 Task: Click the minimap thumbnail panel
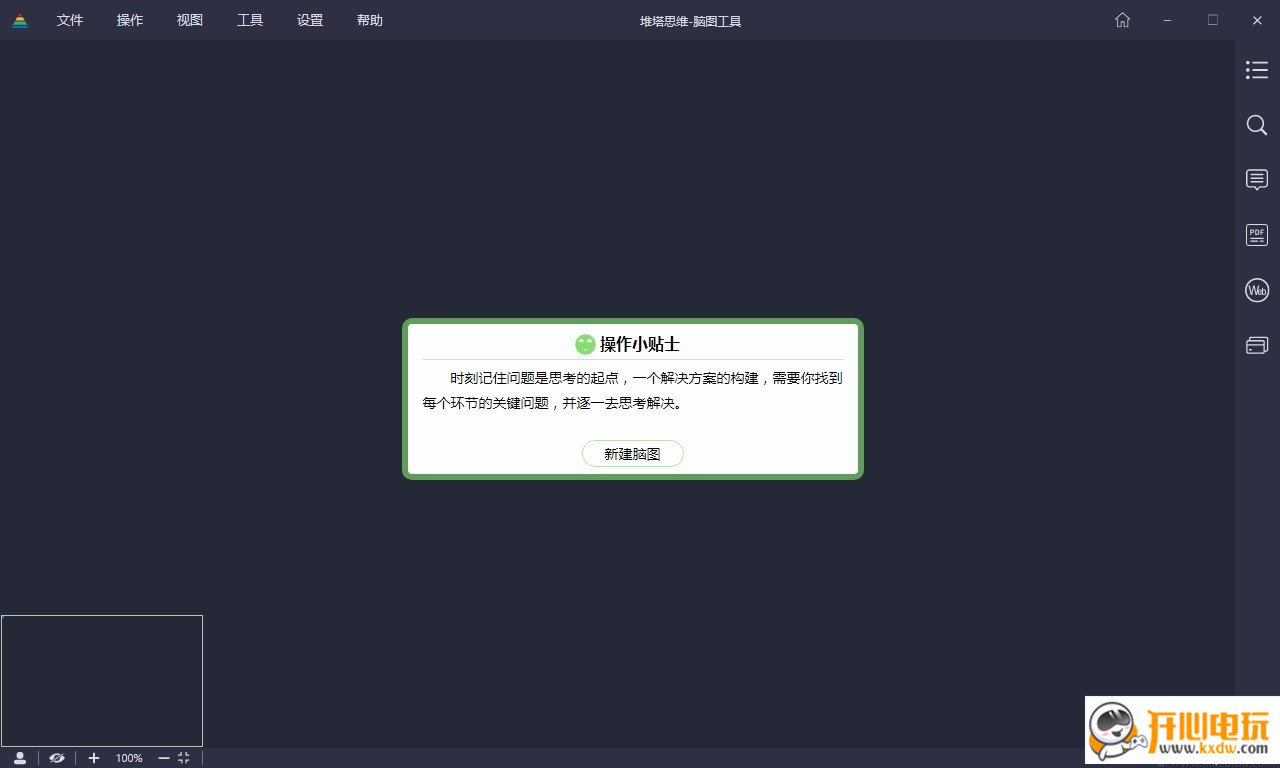coord(102,680)
